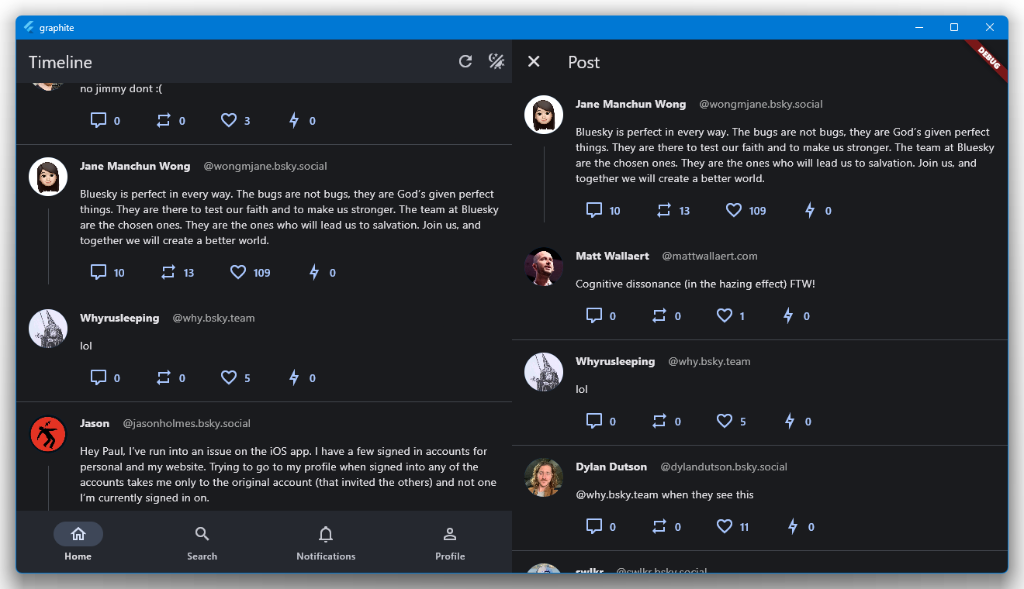Click @mattwallaert.com handle

pos(710,256)
